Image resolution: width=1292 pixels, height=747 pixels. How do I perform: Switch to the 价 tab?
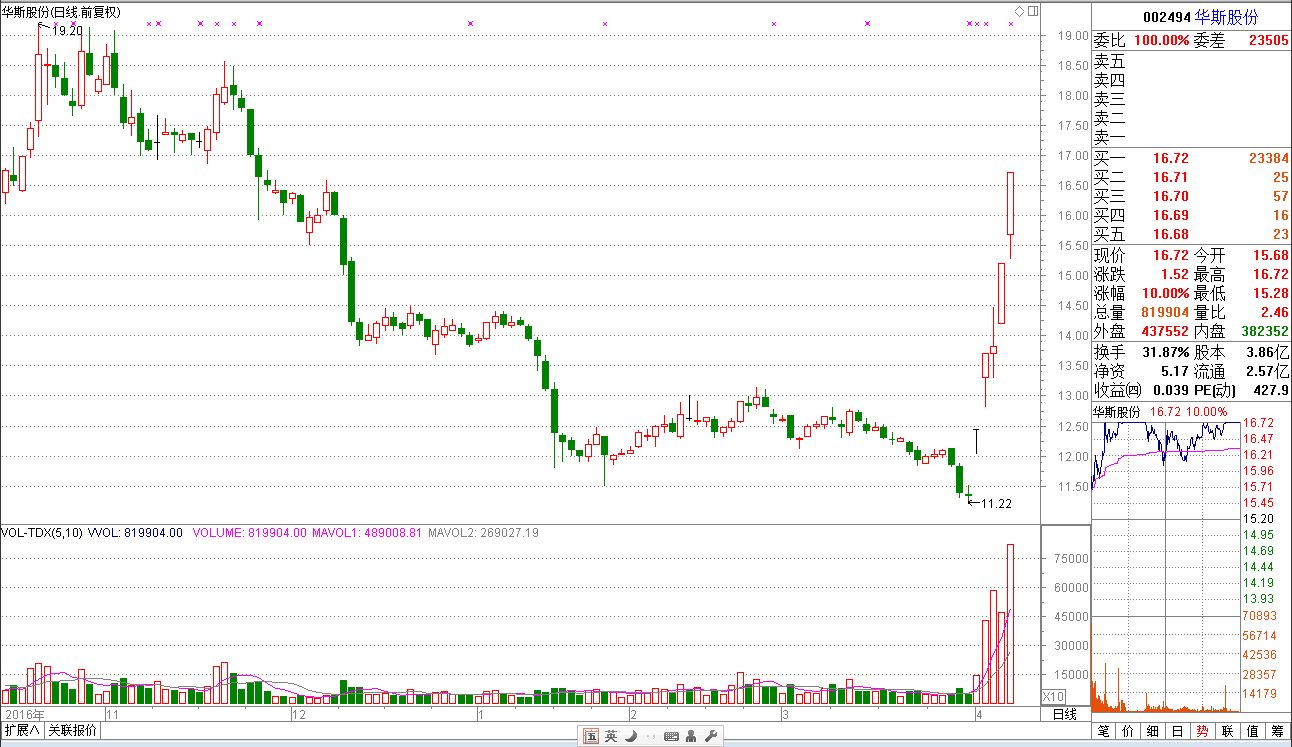click(1128, 731)
